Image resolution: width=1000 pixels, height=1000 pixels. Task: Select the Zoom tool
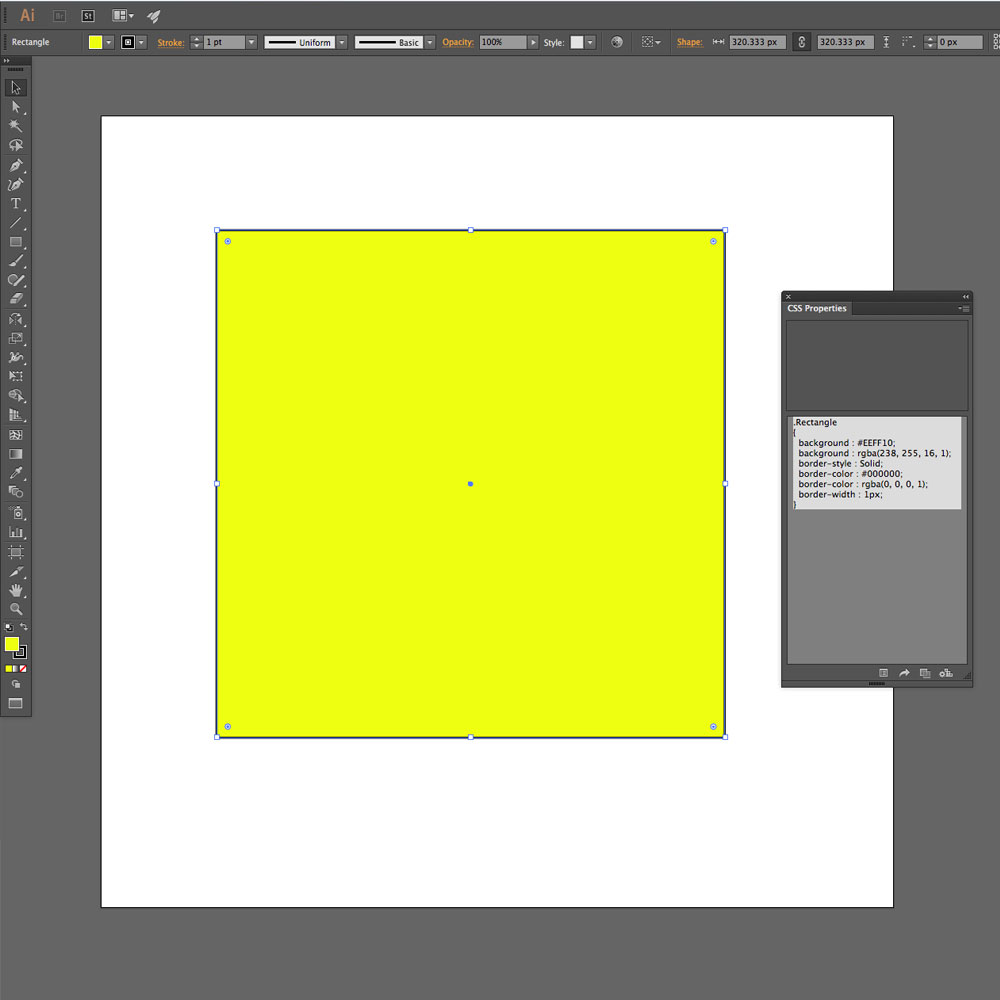16,609
